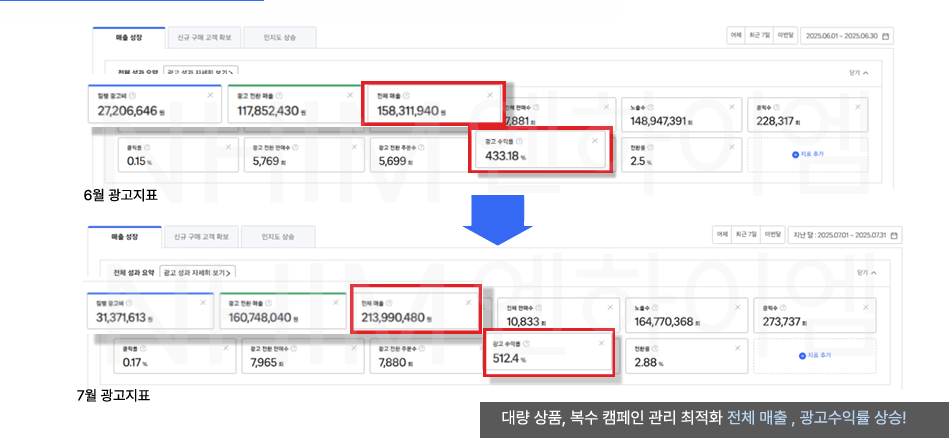Click the 7,965 광고 전환 판매수 value
The image size is (949, 438).
click(264, 363)
